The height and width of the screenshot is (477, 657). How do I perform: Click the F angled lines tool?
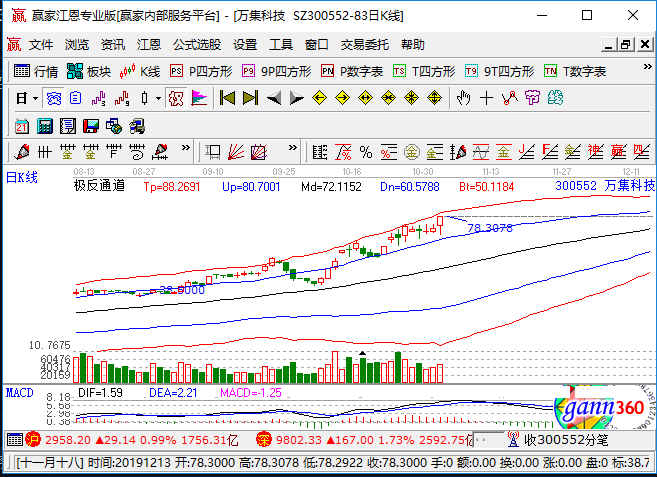click(x=550, y=152)
